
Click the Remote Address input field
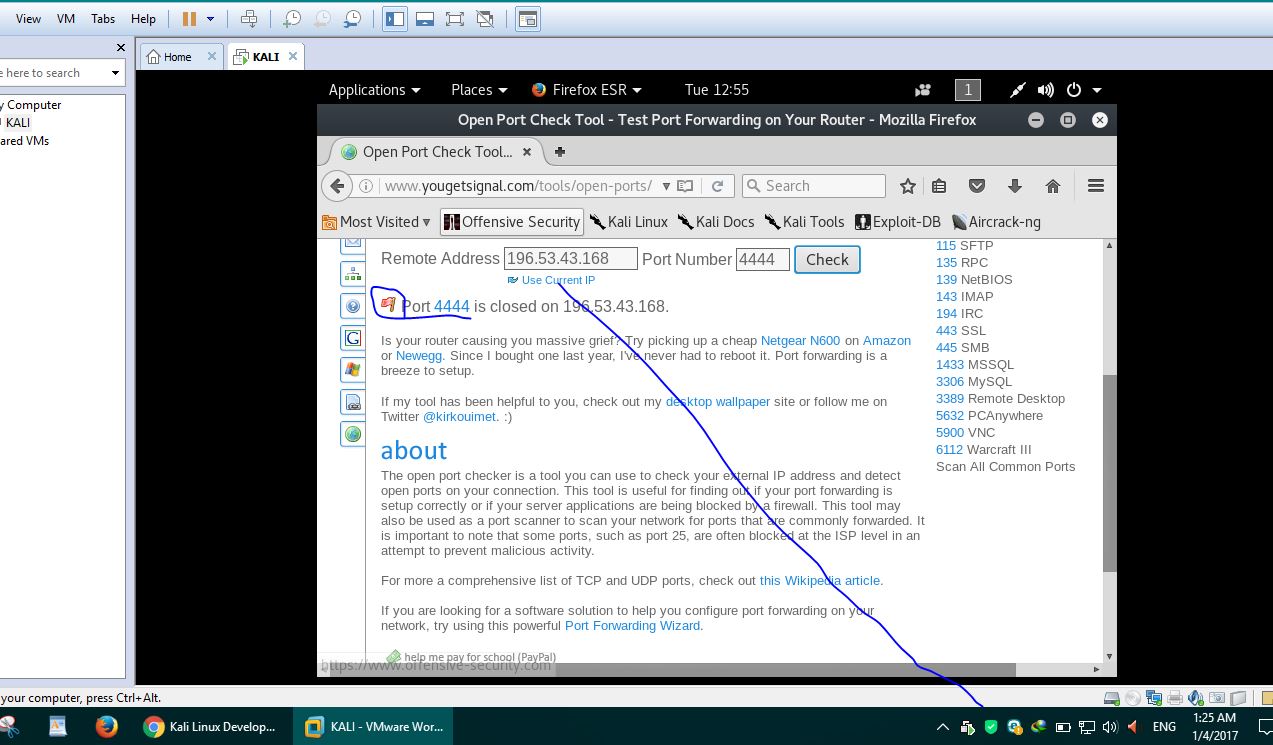[570, 259]
